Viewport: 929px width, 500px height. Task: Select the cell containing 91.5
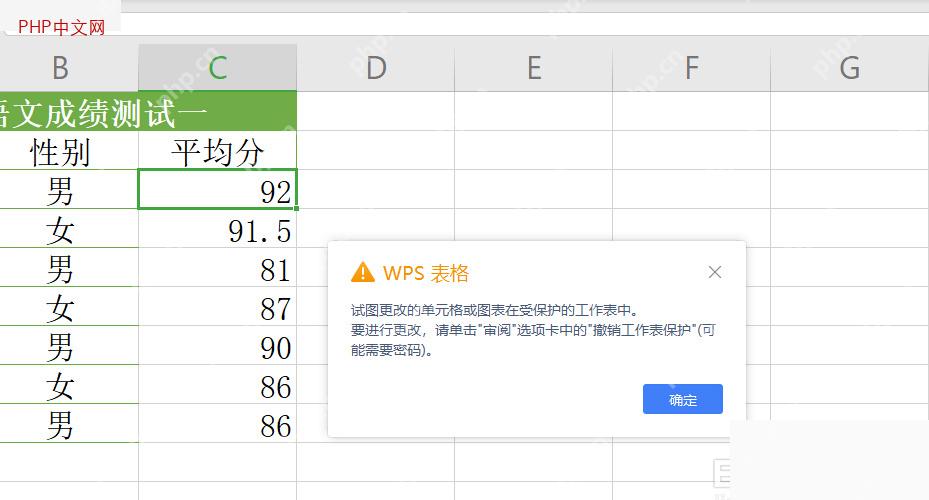pos(217,229)
